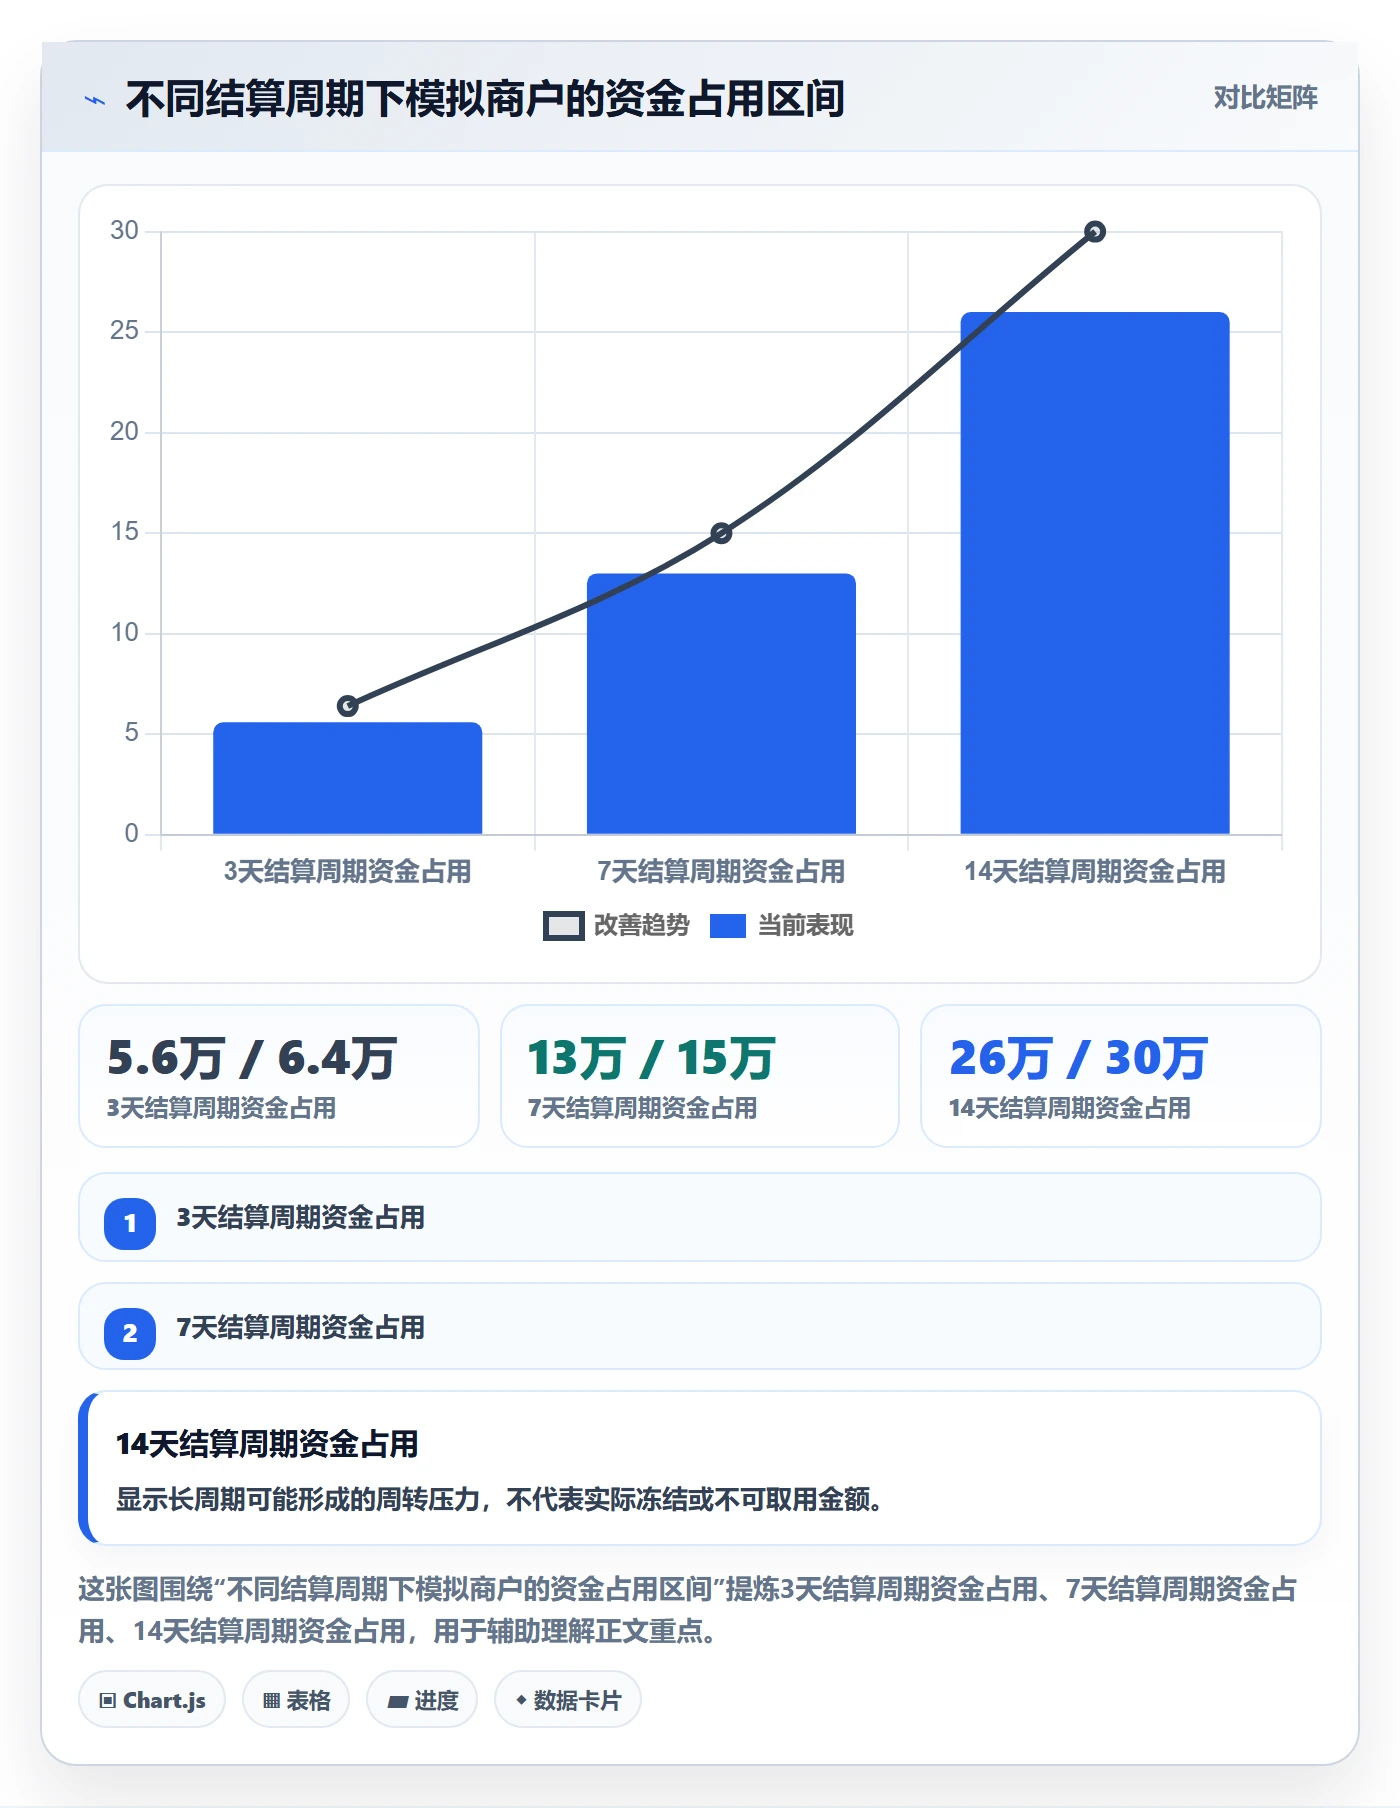Image resolution: width=1400 pixels, height=1808 pixels.
Task: Click the lightning icon beside the title
Action: click(95, 100)
